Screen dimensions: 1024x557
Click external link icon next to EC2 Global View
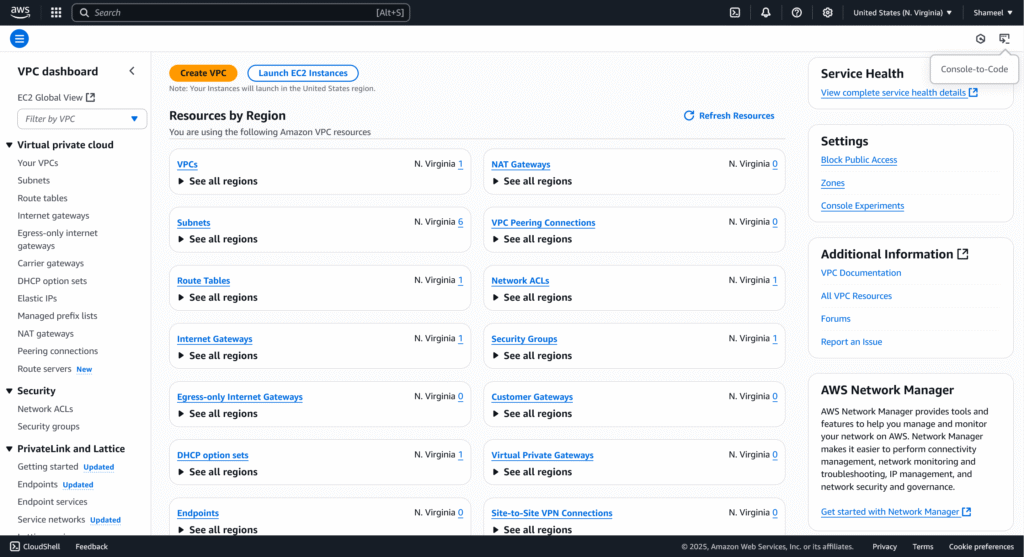click(x=91, y=97)
